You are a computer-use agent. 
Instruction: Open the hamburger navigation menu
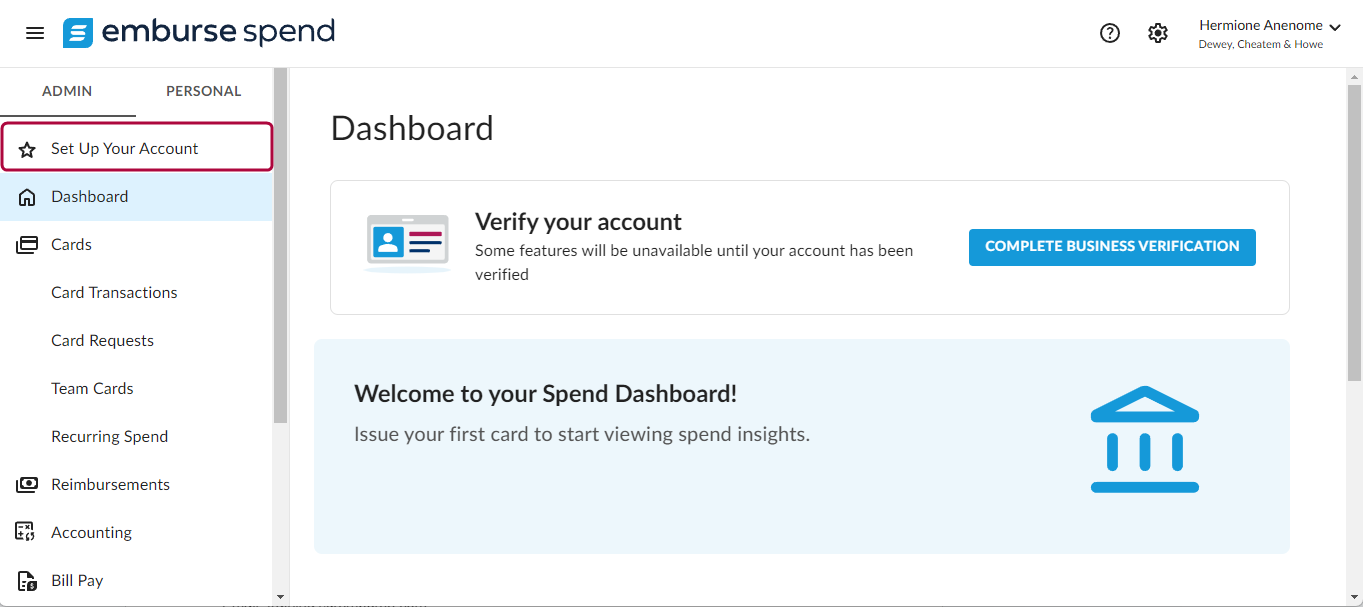(35, 33)
